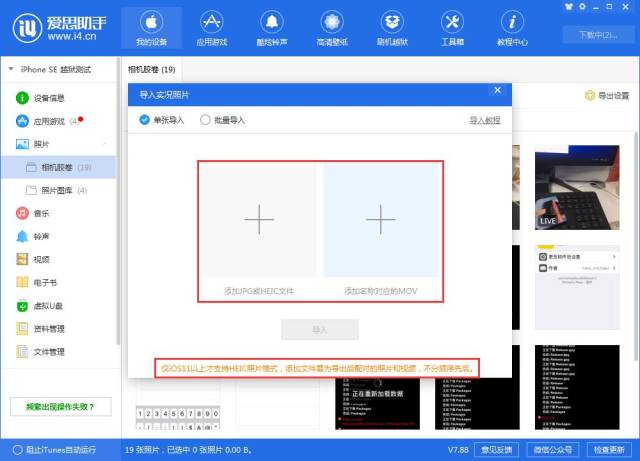The width and height of the screenshot is (640, 461).
Task: Add the matching MOV file via plus box
Action: click(x=381, y=220)
